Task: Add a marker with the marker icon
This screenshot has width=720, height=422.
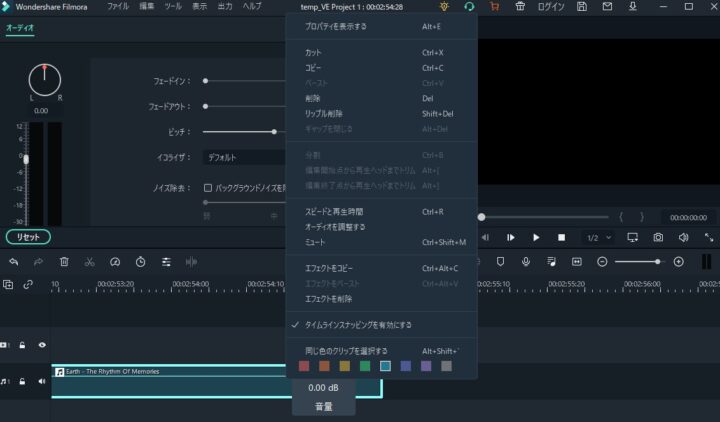Action: pyautogui.click(x=501, y=261)
